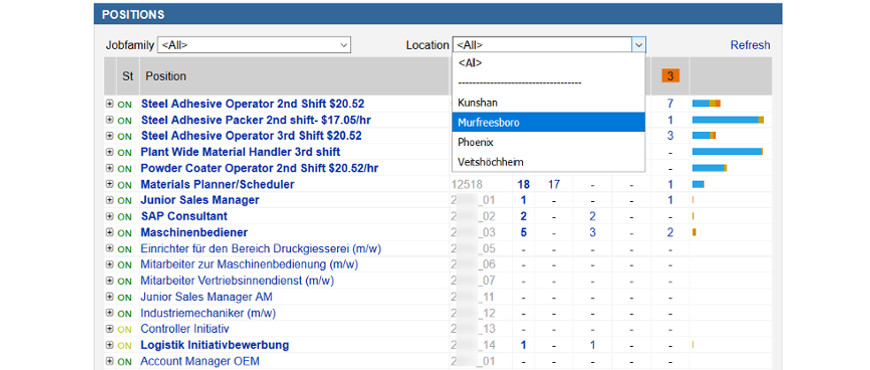Click progress bar of Plant Wide Material Handler
This screenshot has height=370, width=870.
(x=727, y=152)
